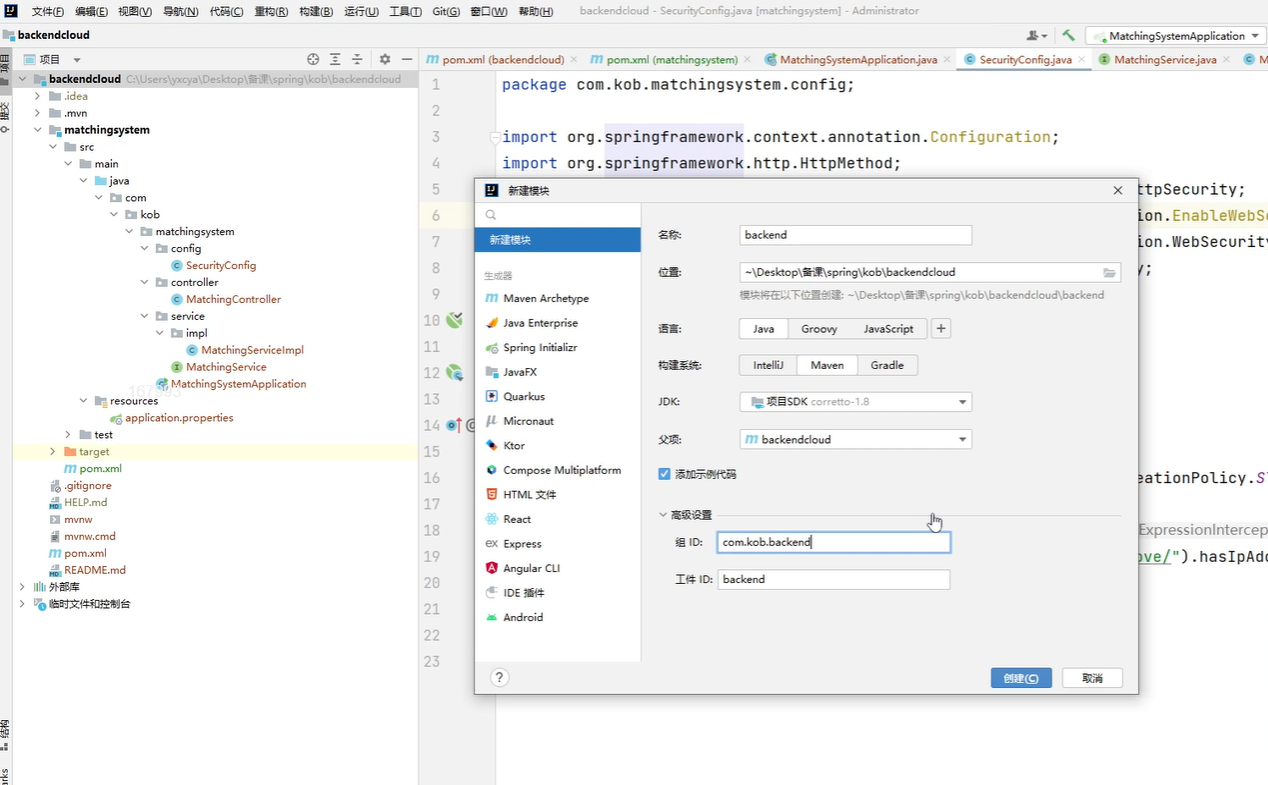Click the artifact ID input field
The height and width of the screenshot is (785, 1268).
[x=833, y=579]
